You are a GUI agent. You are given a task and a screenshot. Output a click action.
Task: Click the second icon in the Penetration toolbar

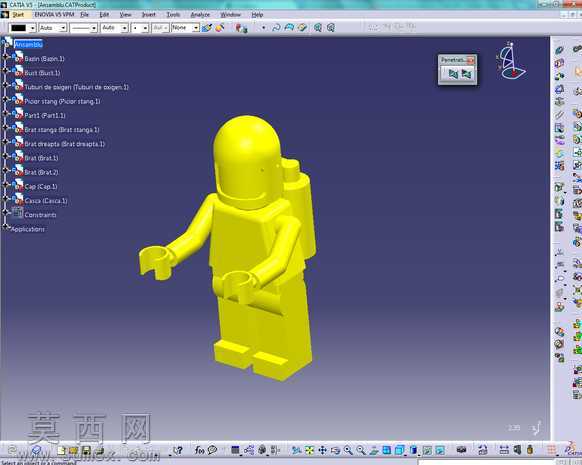pos(466,74)
